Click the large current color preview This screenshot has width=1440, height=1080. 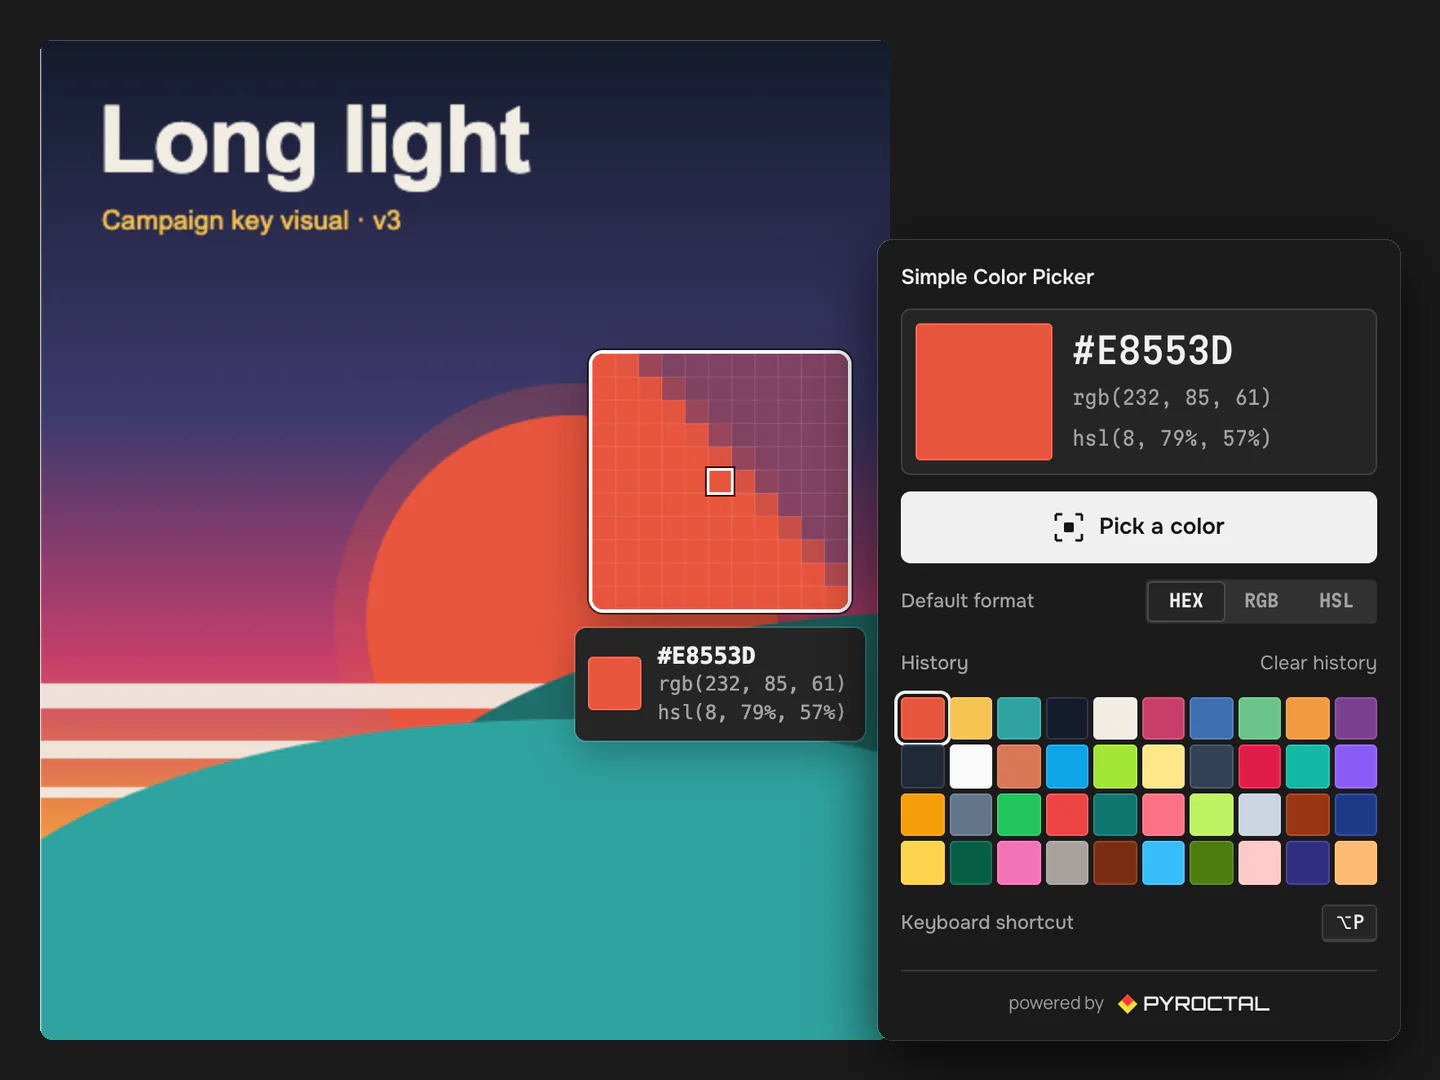click(x=984, y=392)
